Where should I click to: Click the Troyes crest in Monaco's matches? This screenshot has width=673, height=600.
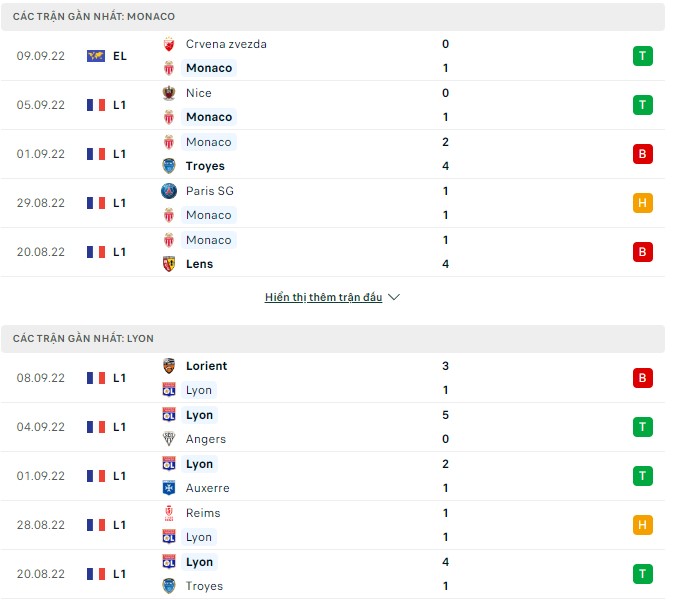[169, 166]
